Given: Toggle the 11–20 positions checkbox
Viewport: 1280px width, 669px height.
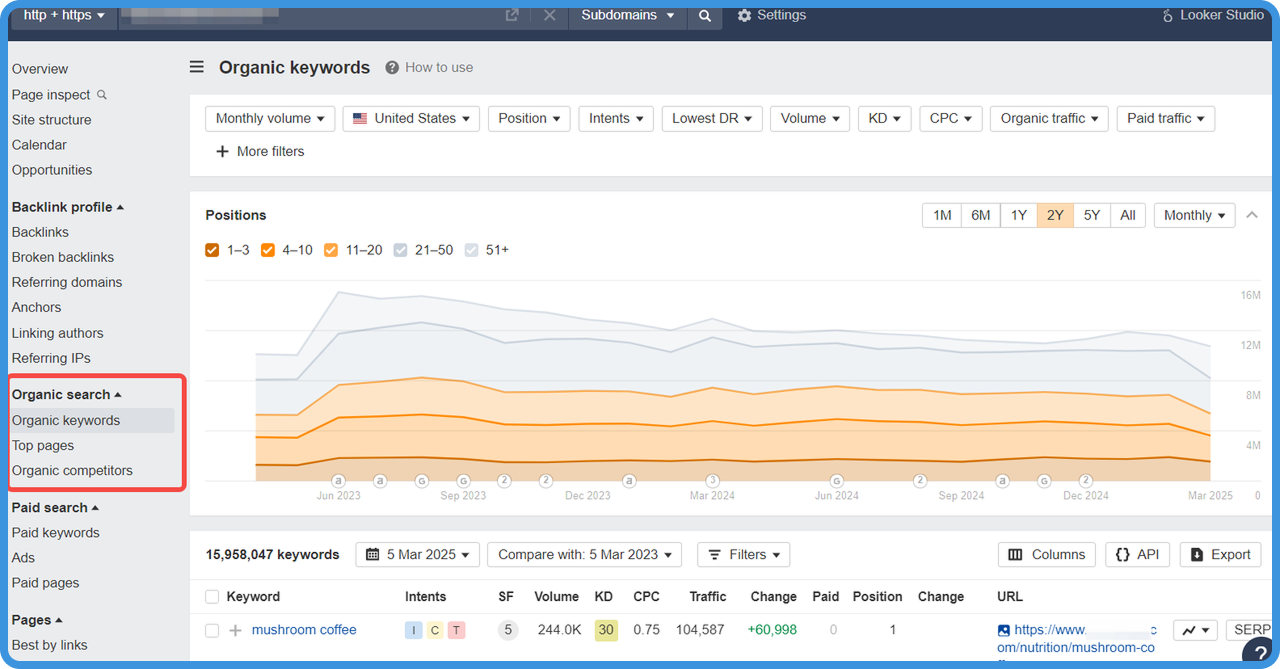Looking at the screenshot, I should click(x=331, y=250).
